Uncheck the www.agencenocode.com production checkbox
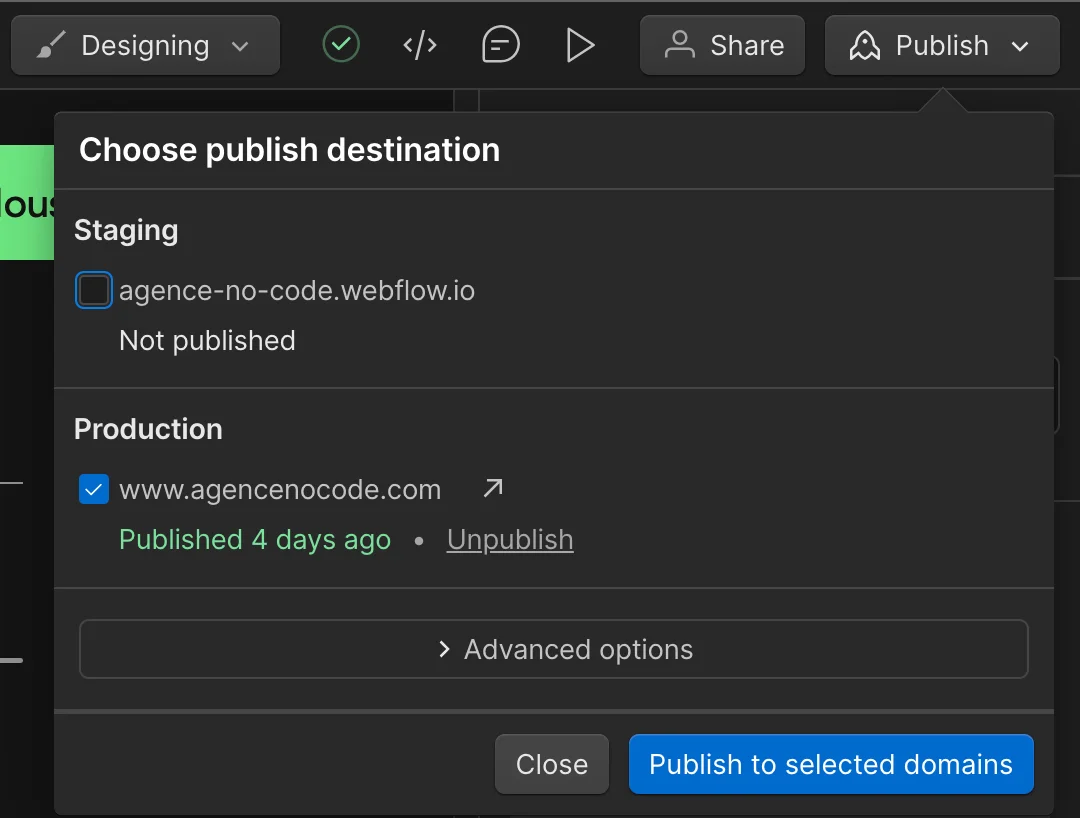1080x818 pixels. [x=94, y=490]
